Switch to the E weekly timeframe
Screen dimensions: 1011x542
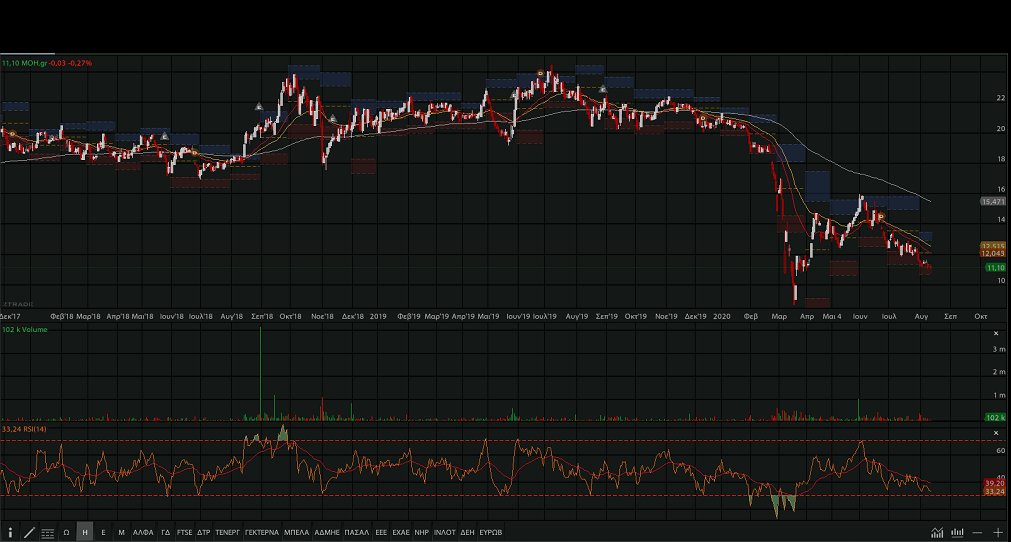click(x=103, y=533)
